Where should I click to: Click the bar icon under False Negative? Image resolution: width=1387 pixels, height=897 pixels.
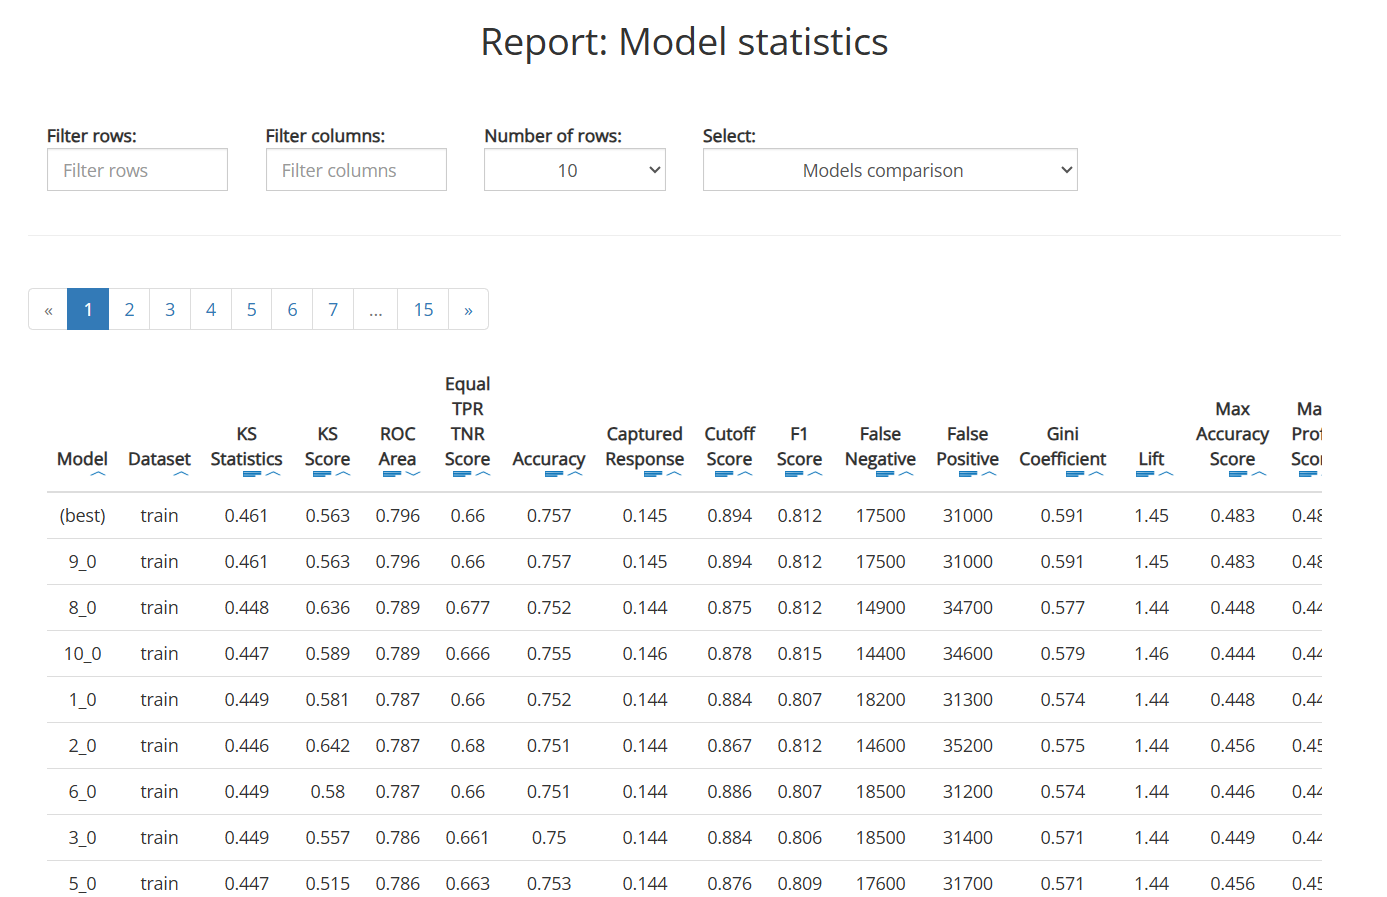[x=885, y=474]
